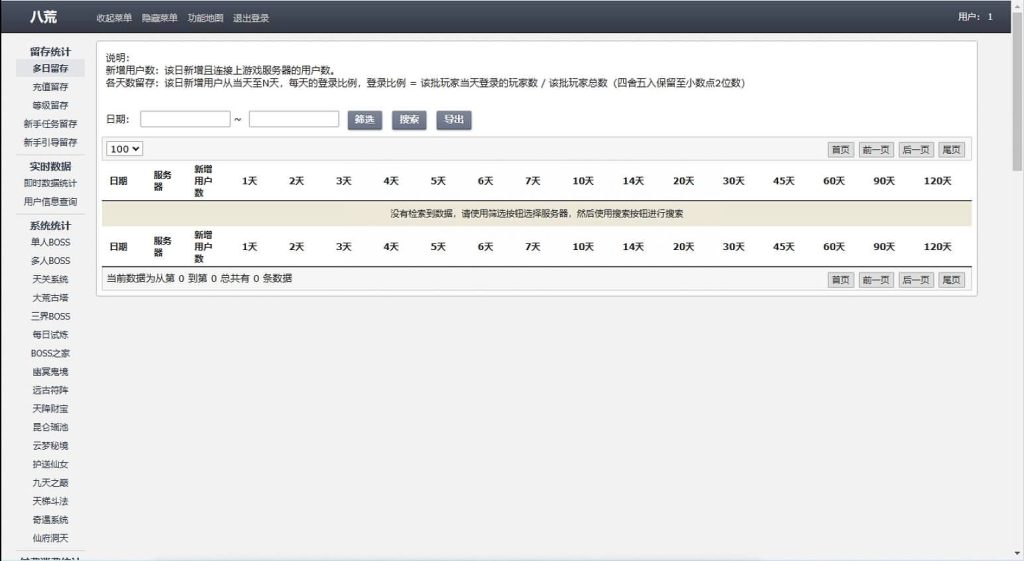Open 单人BOSS statistics
Image resolution: width=1024 pixels, height=561 pixels.
pyautogui.click(x=50, y=242)
